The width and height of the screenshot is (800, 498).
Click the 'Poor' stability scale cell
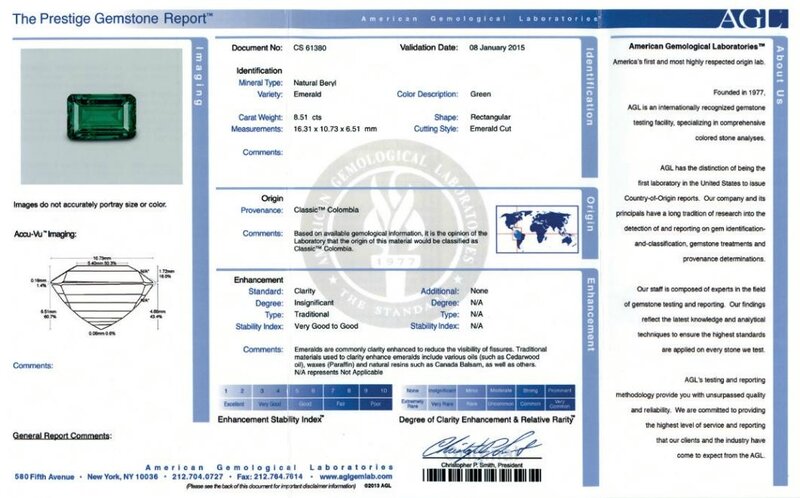(376, 404)
